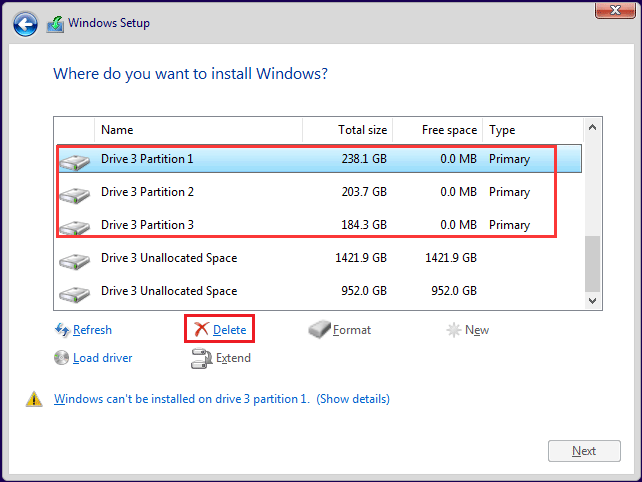Click the red X Delete icon
This screenshot has height=482, width=642.
201,329
